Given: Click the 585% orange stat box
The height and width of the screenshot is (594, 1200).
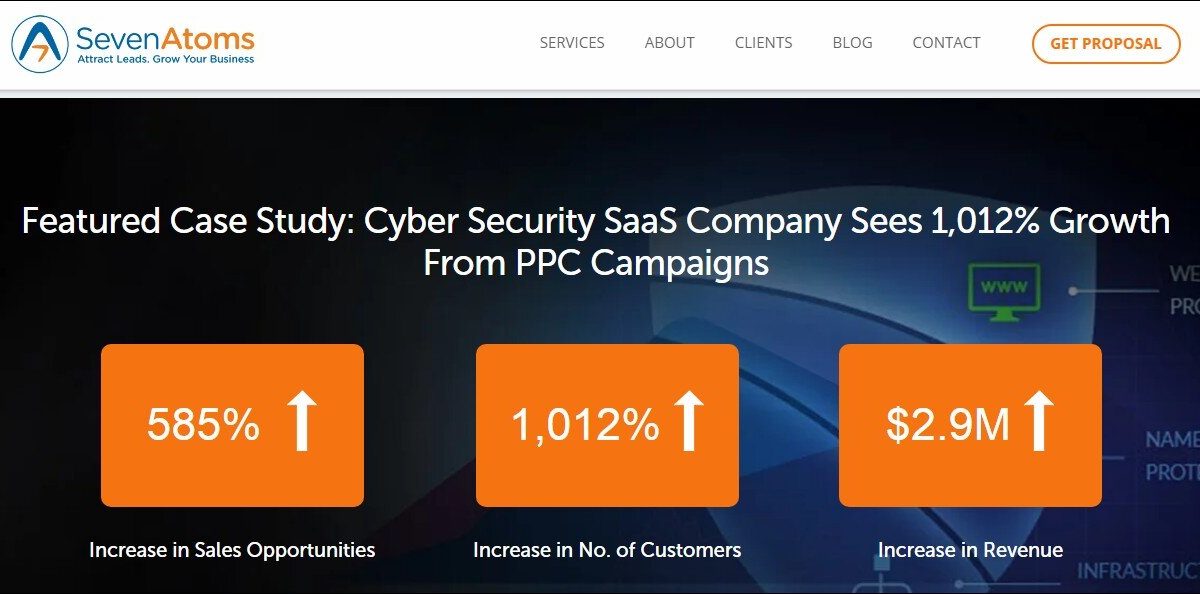Looking at the screenshot, I should (x=232, y=425).
